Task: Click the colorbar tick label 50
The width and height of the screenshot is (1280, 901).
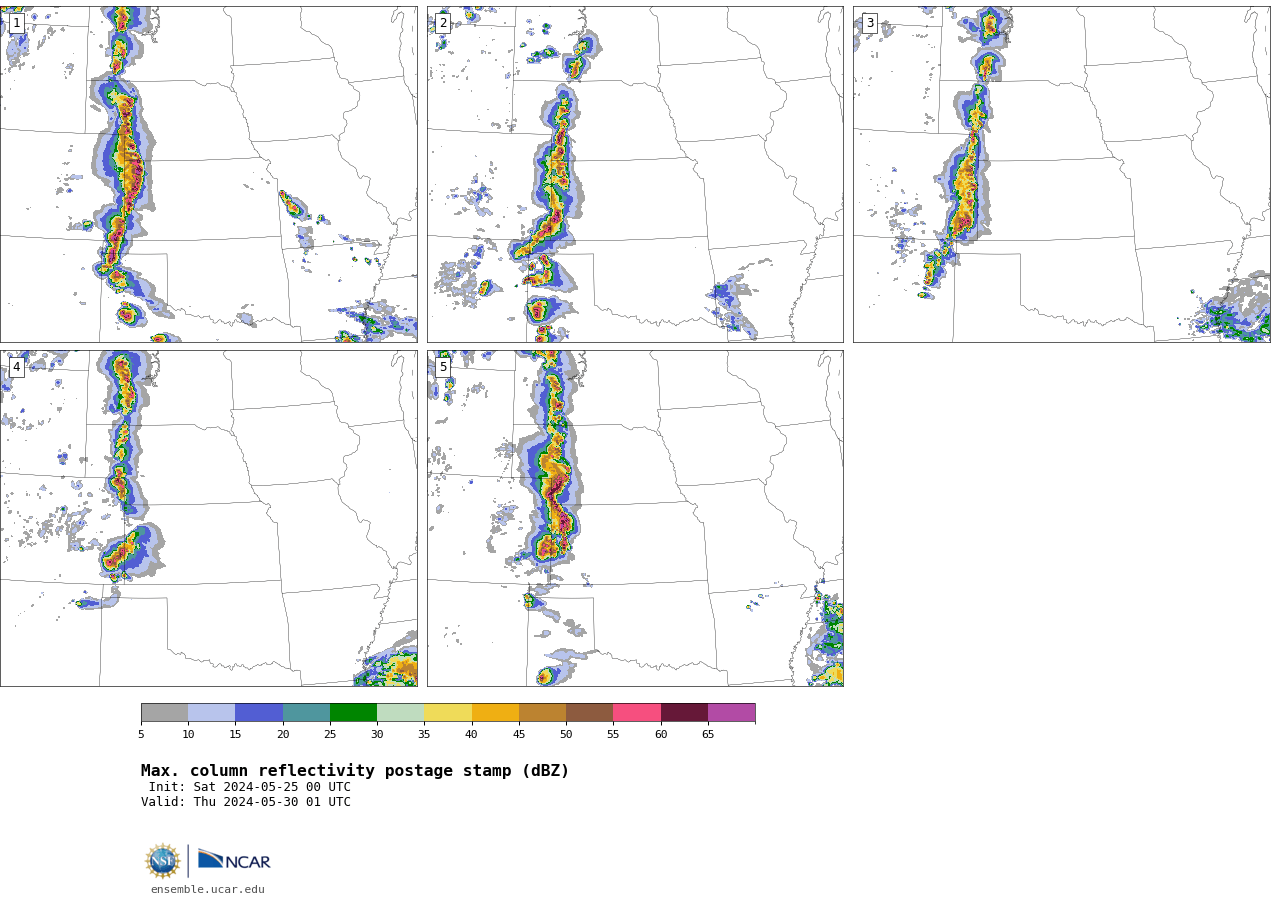Action: 566,734
